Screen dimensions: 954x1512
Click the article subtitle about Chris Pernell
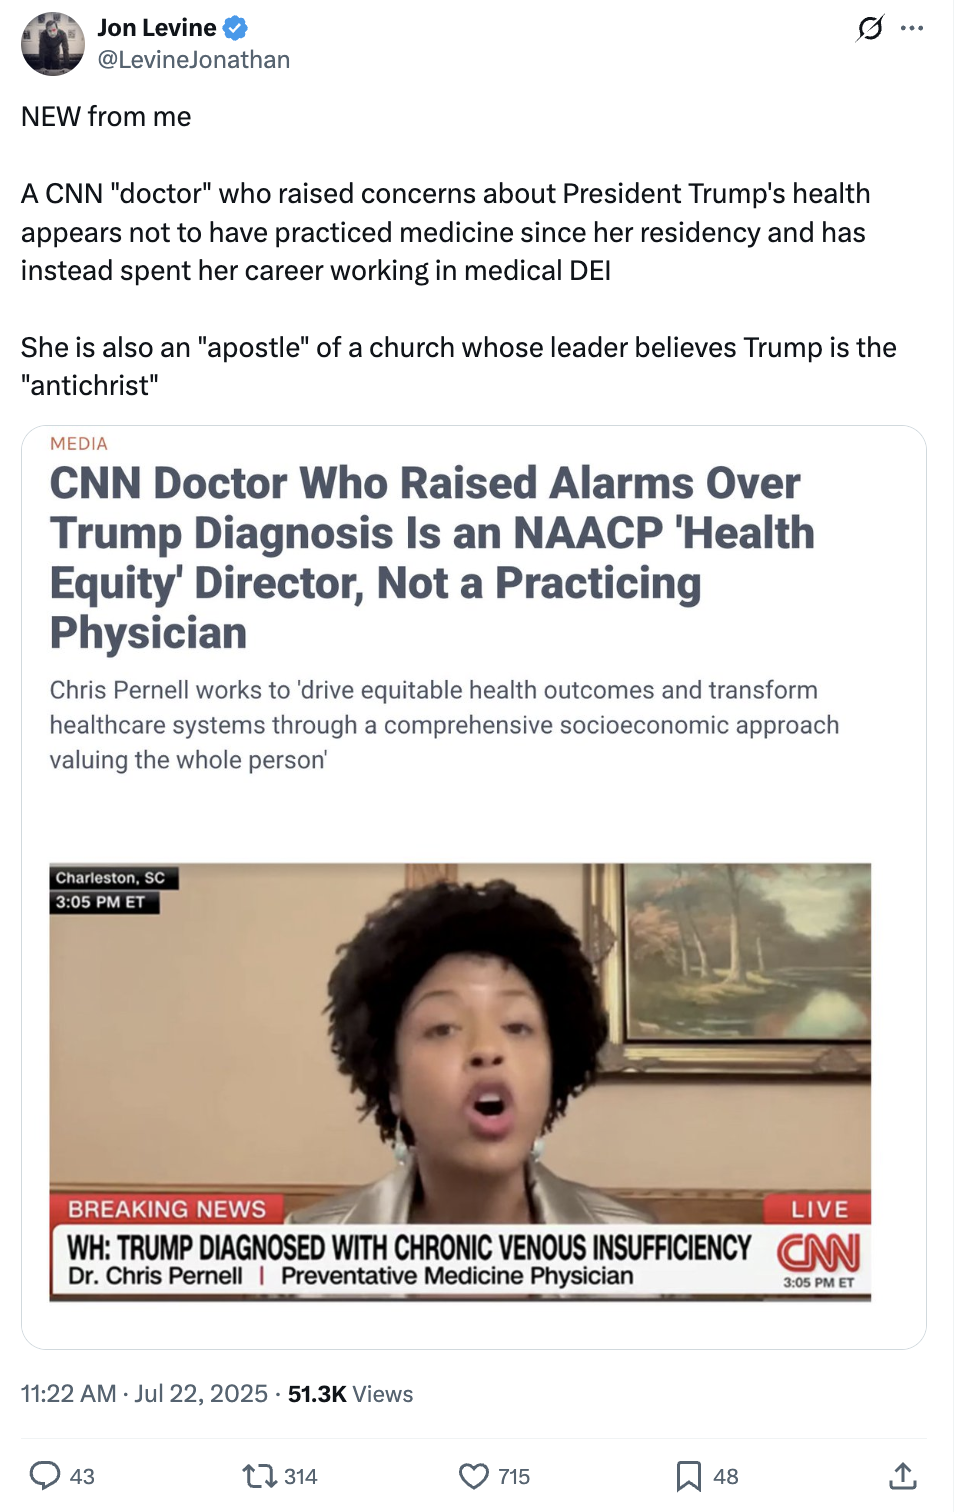[444, 725]
